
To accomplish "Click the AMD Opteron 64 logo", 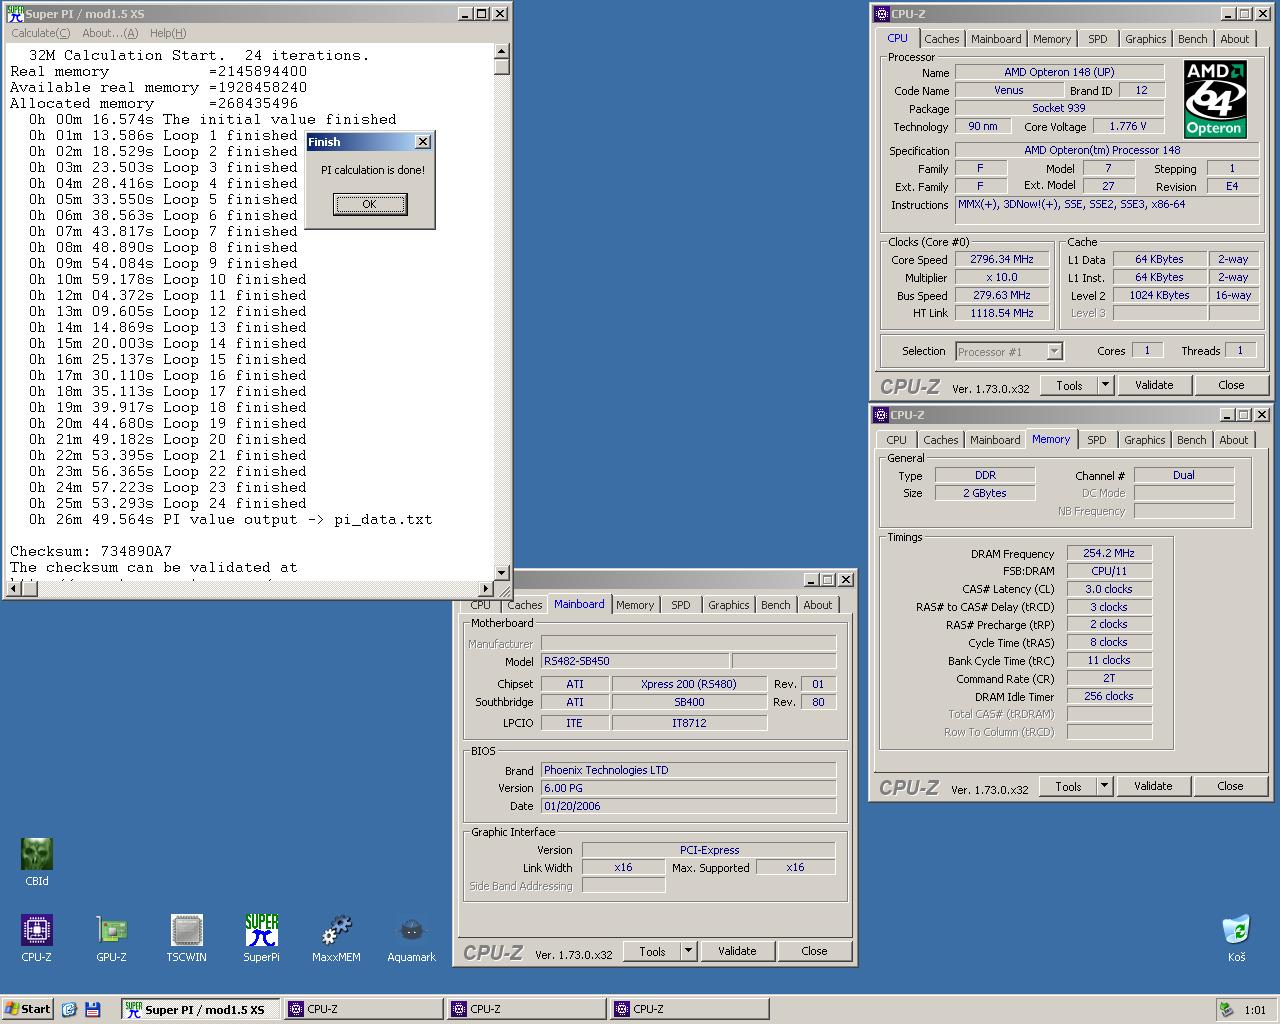I will pos(1214,98).
